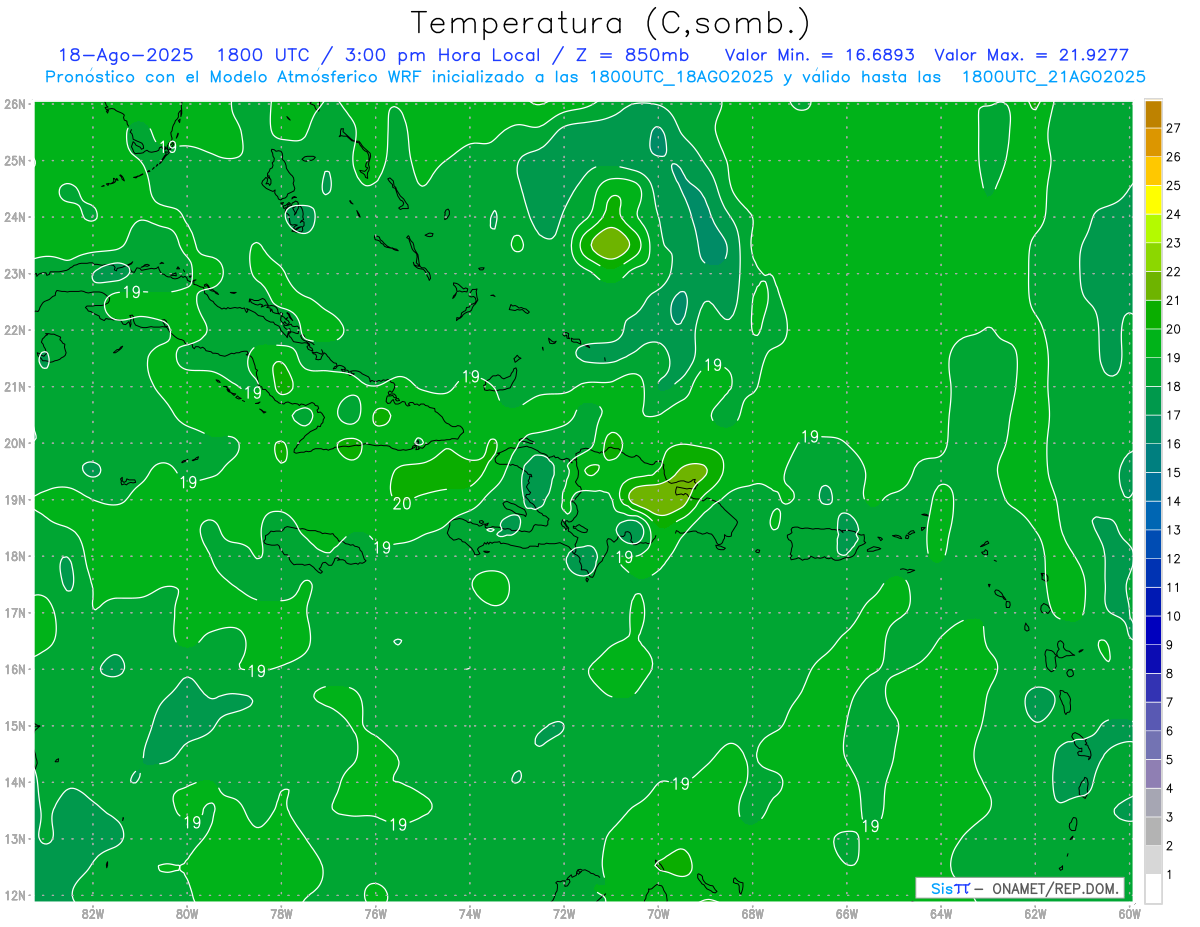Screen dimensions: 1200x927
Task: Click the color scale value "25"
Action: point(1174,185)
